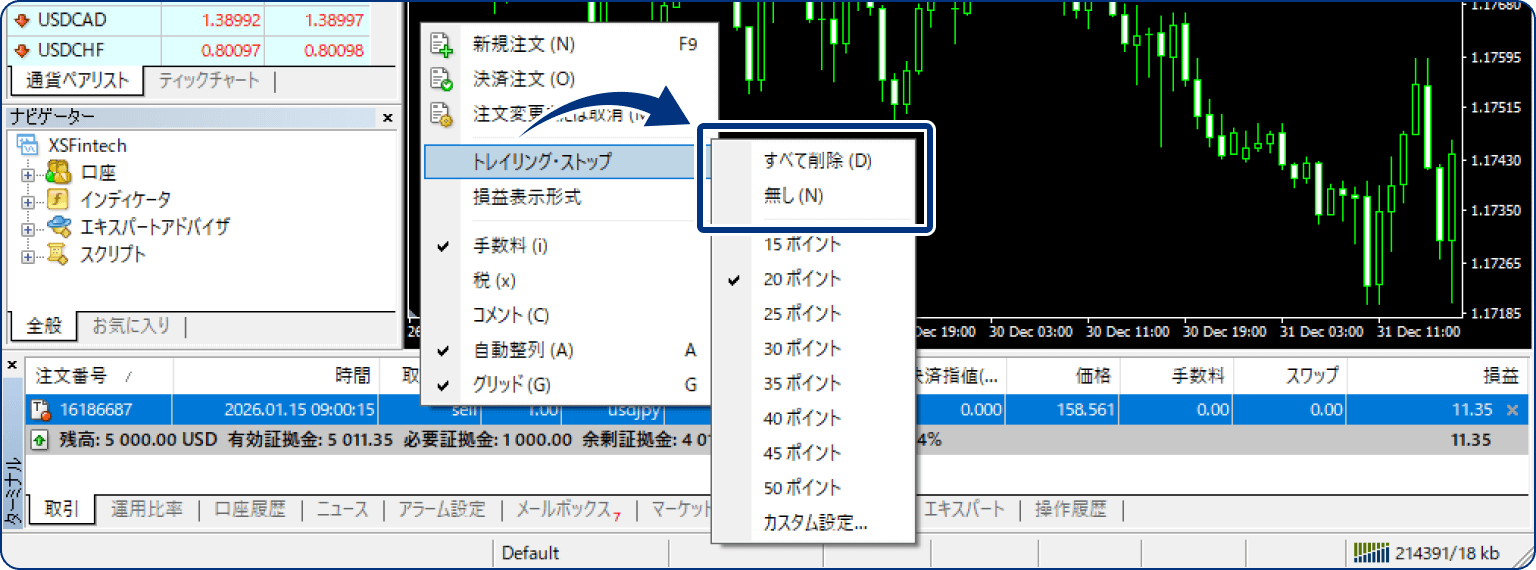Open the ニュース terminal tab
Viewport: 1536px width, 570px height.
(x=342, y=509)
